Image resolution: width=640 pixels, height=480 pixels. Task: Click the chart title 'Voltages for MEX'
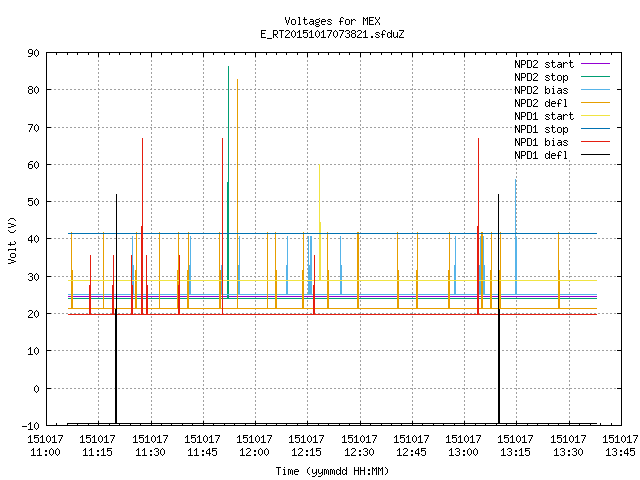pos(332,21)
